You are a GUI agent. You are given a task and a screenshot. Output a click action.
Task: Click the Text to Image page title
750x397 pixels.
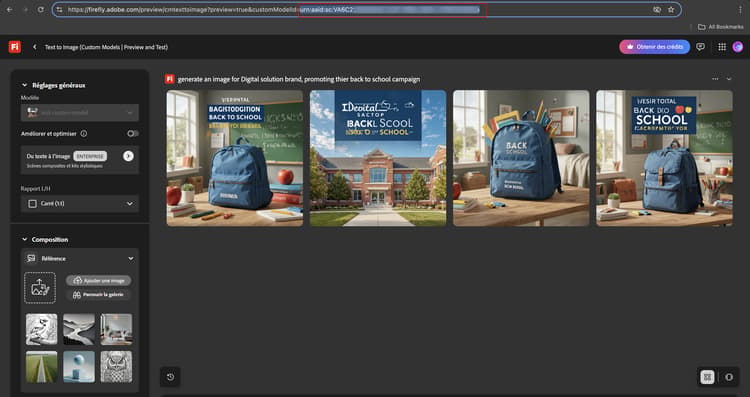(106, 47)
